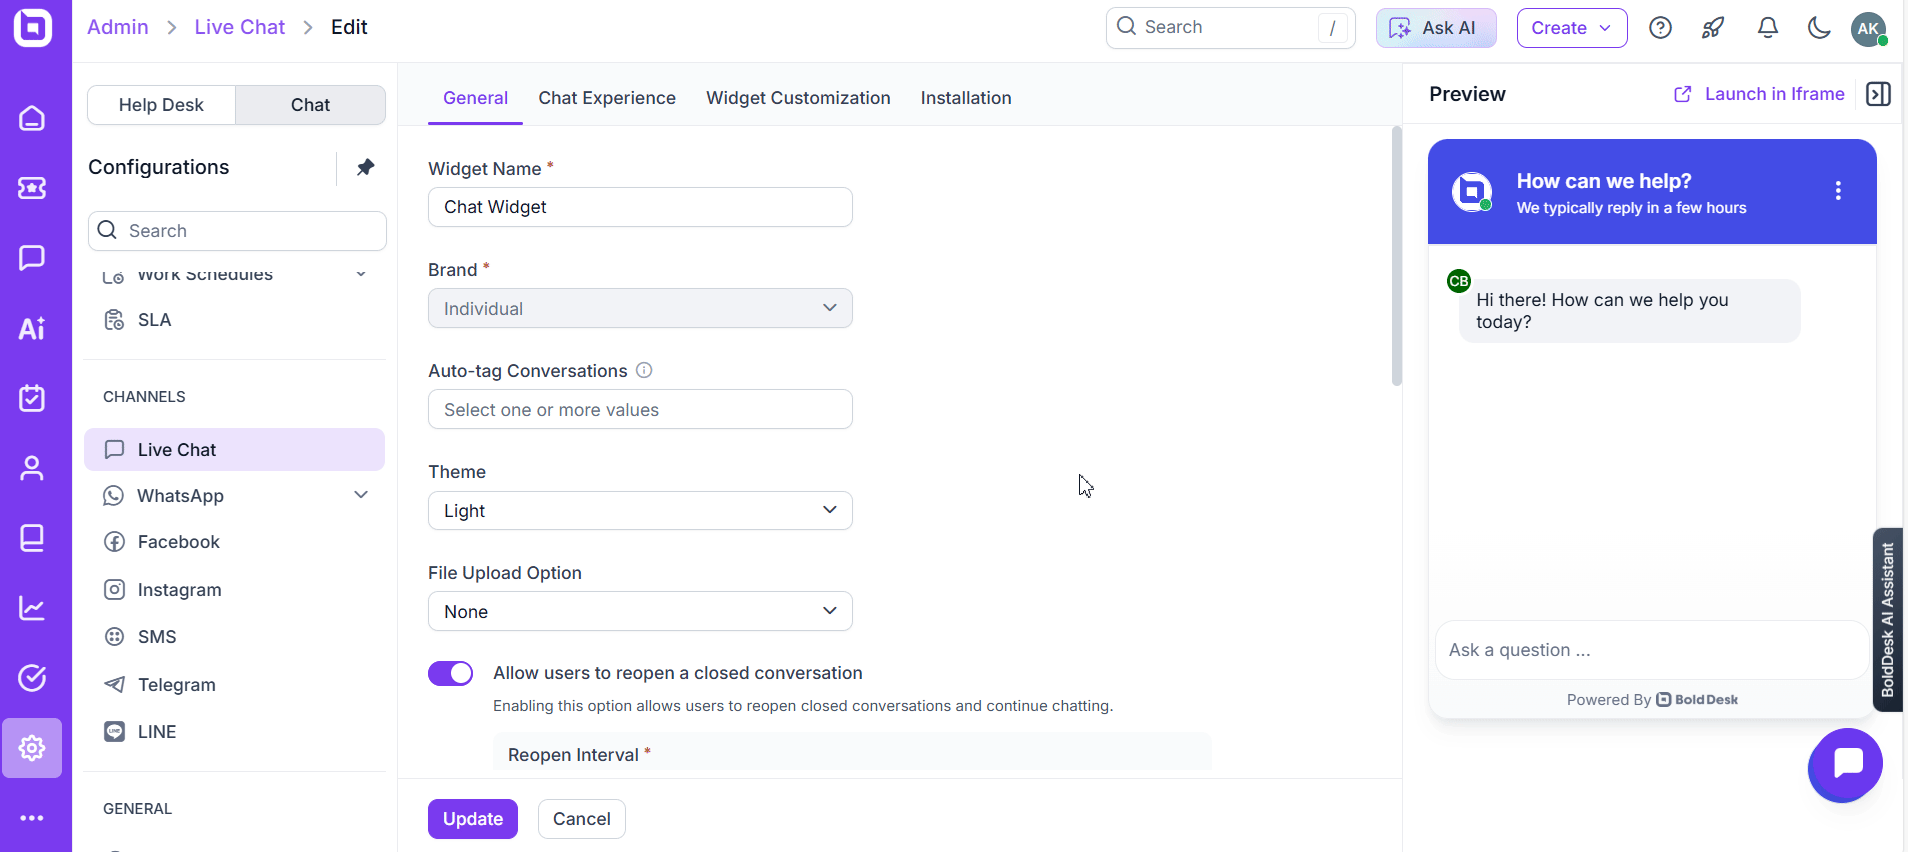1908x852 pixels.
Task: Click the Ask AI button
Action: point(1436,28)
